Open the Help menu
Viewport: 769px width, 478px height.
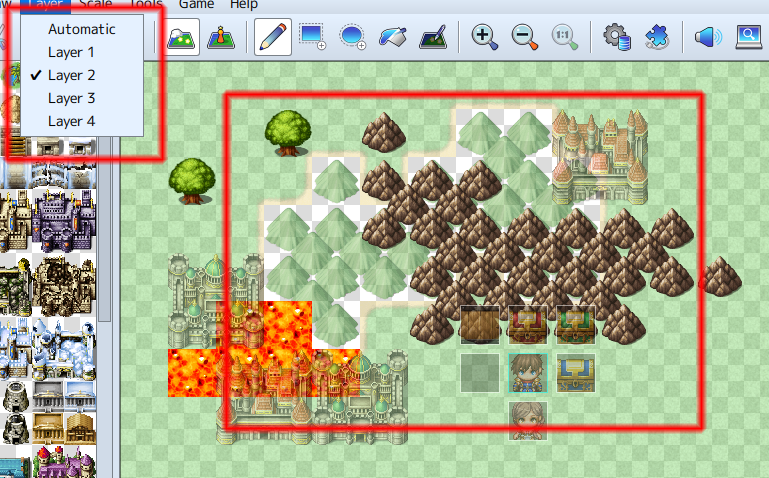(x=244, y=5)
